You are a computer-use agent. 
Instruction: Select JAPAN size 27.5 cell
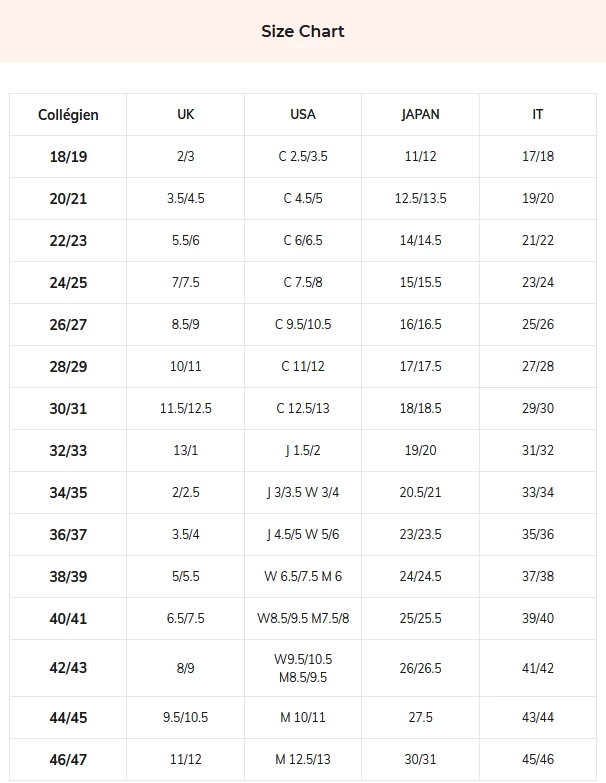420,718
